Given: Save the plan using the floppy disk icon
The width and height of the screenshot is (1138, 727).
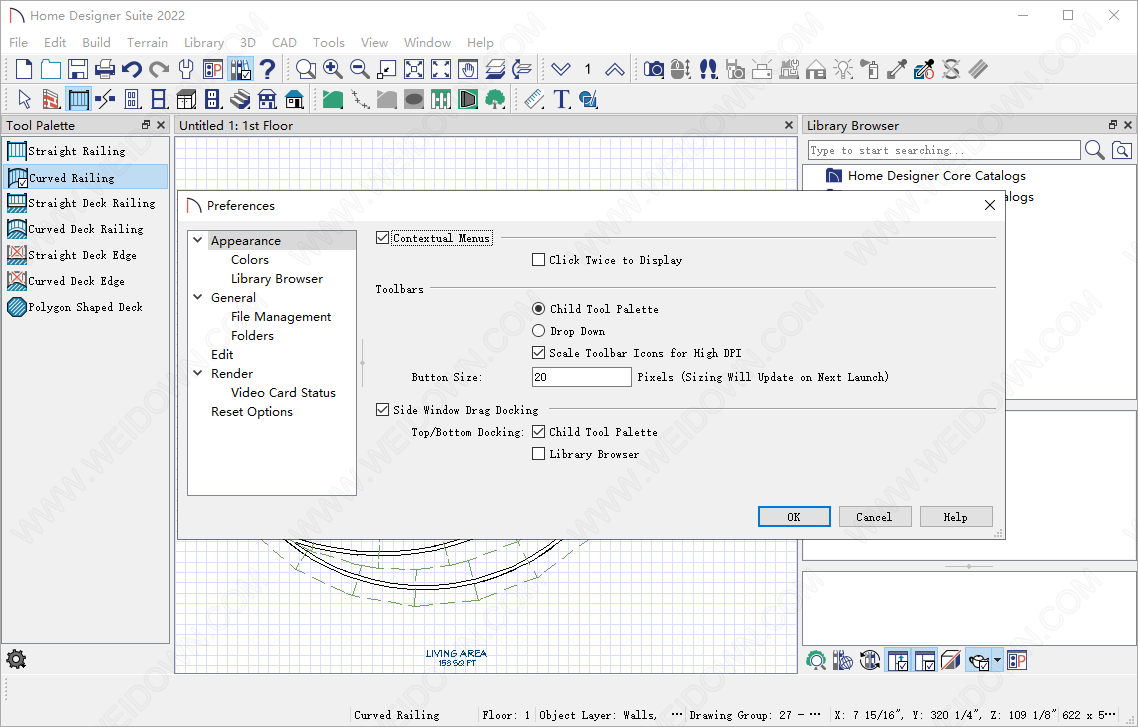Looking at the screenshot, I should (78, 70).
